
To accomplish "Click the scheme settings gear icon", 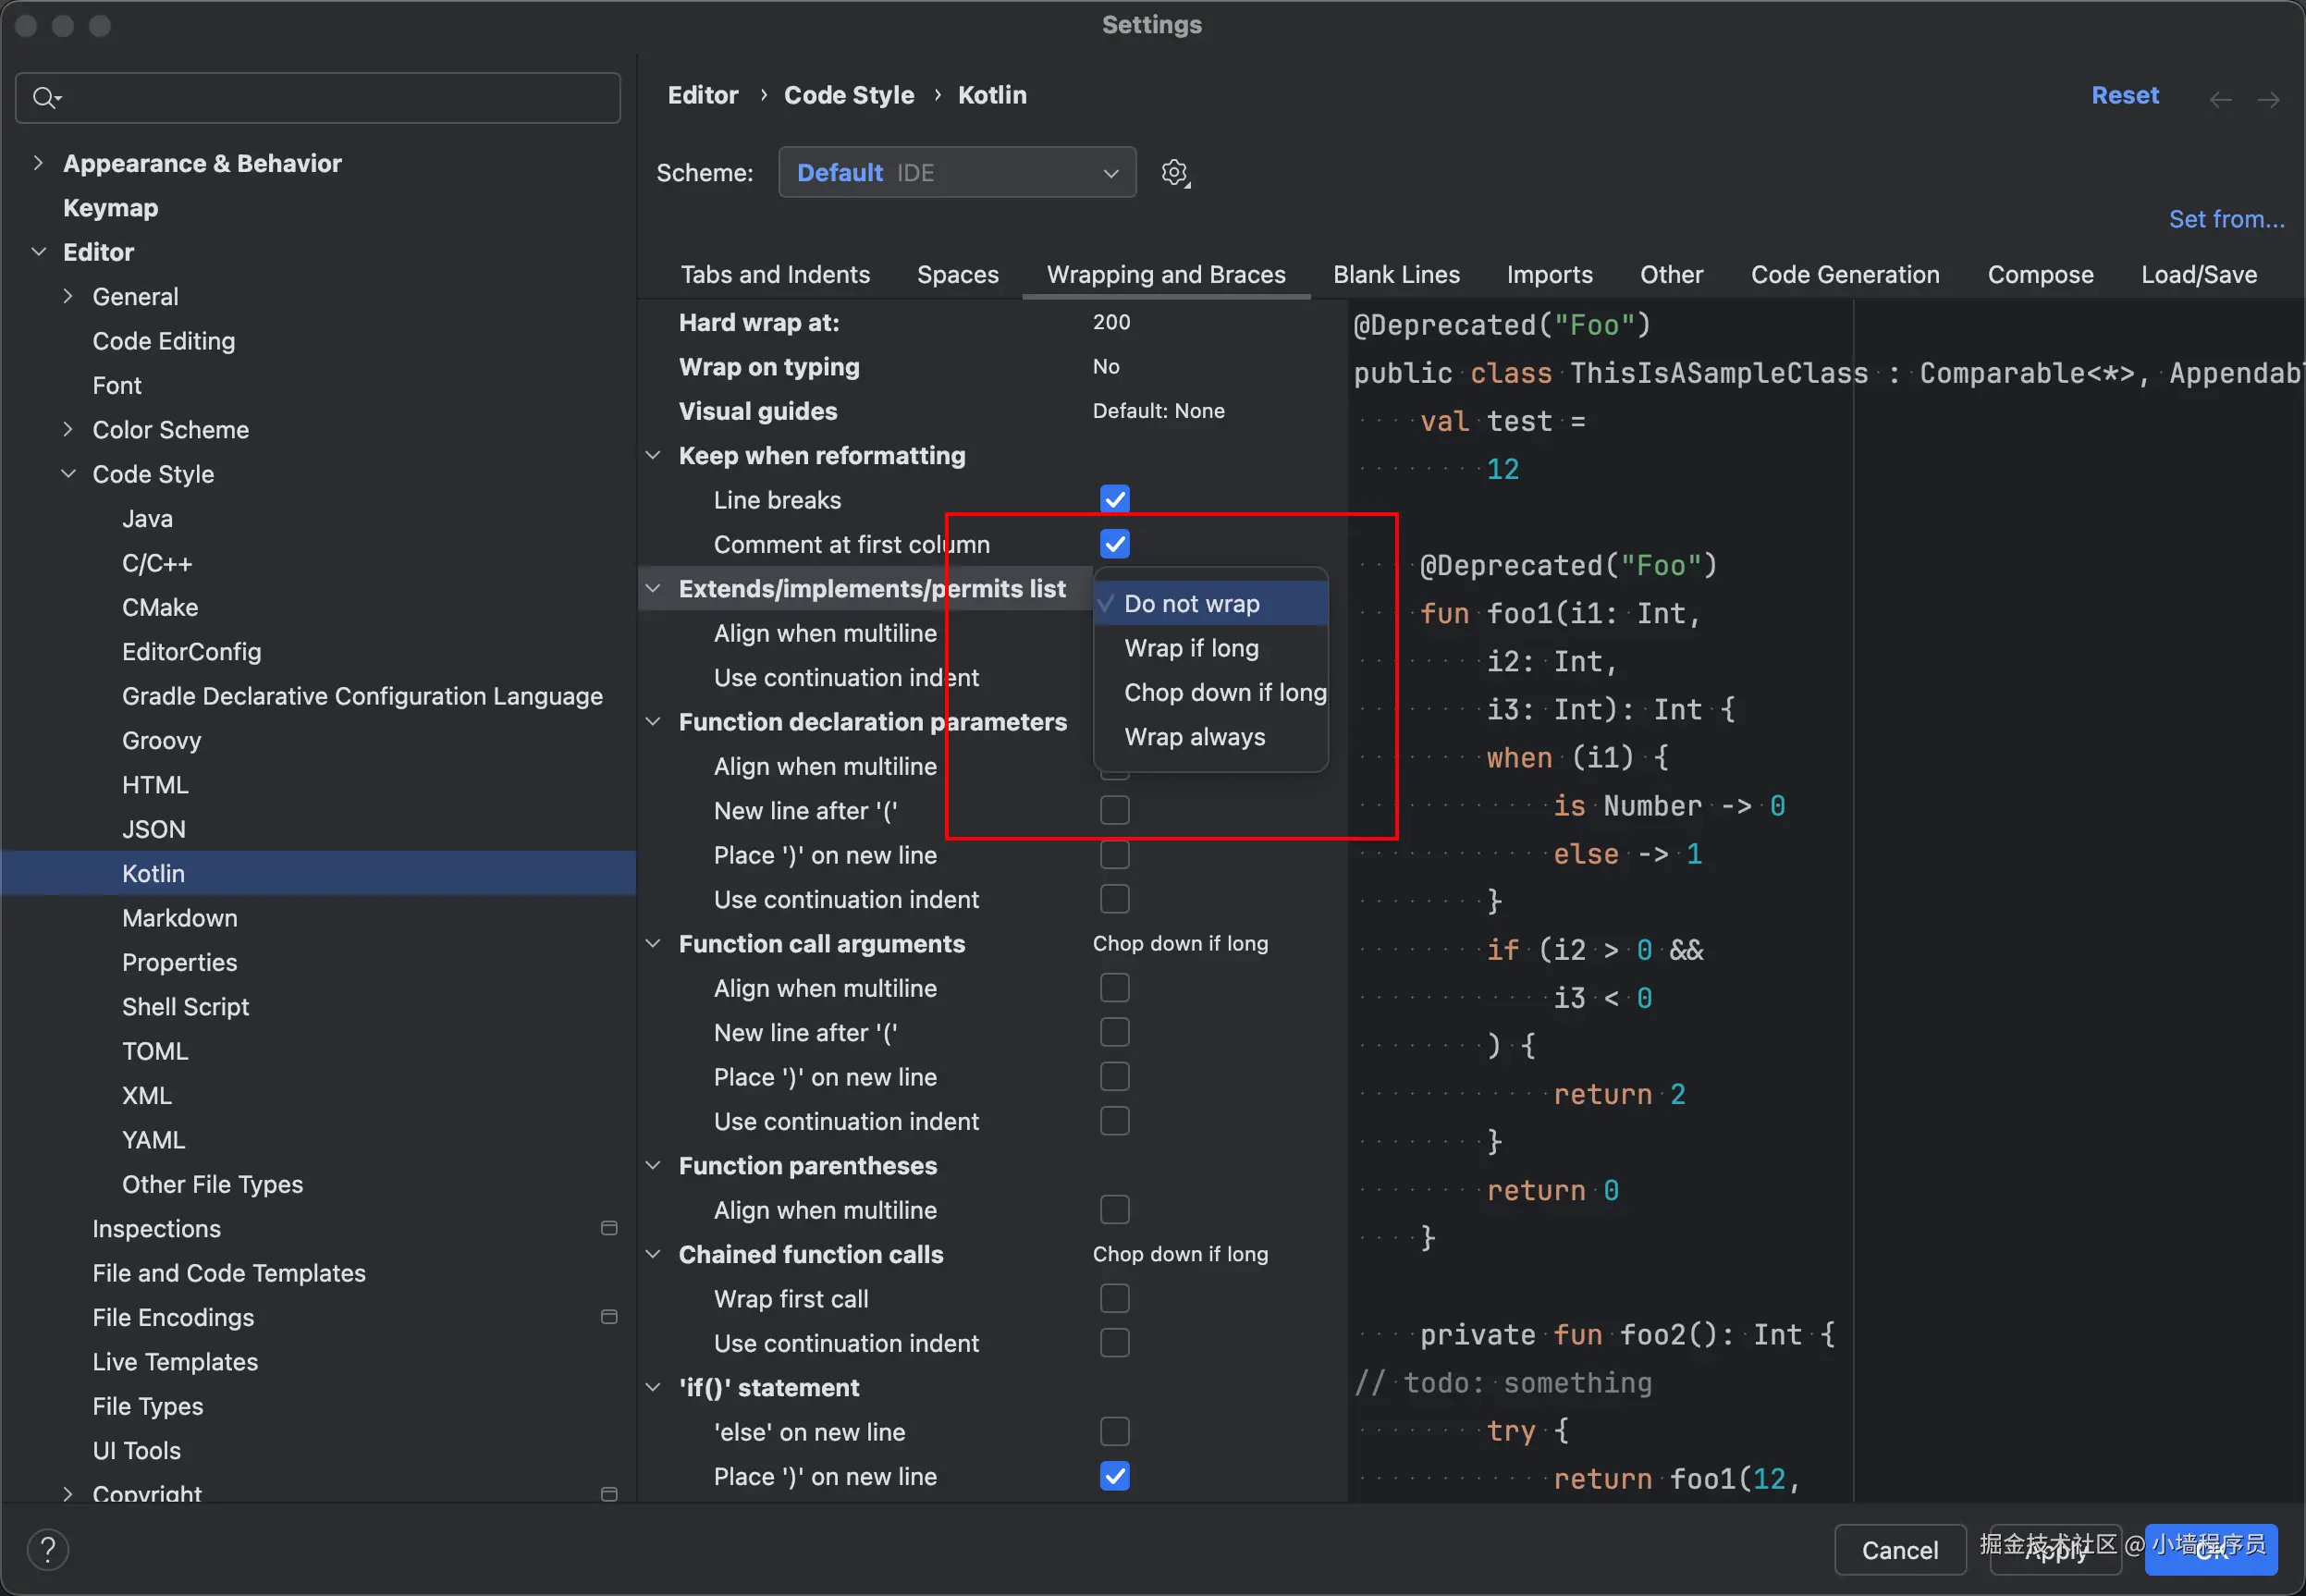I will [x=1175, y=173].
